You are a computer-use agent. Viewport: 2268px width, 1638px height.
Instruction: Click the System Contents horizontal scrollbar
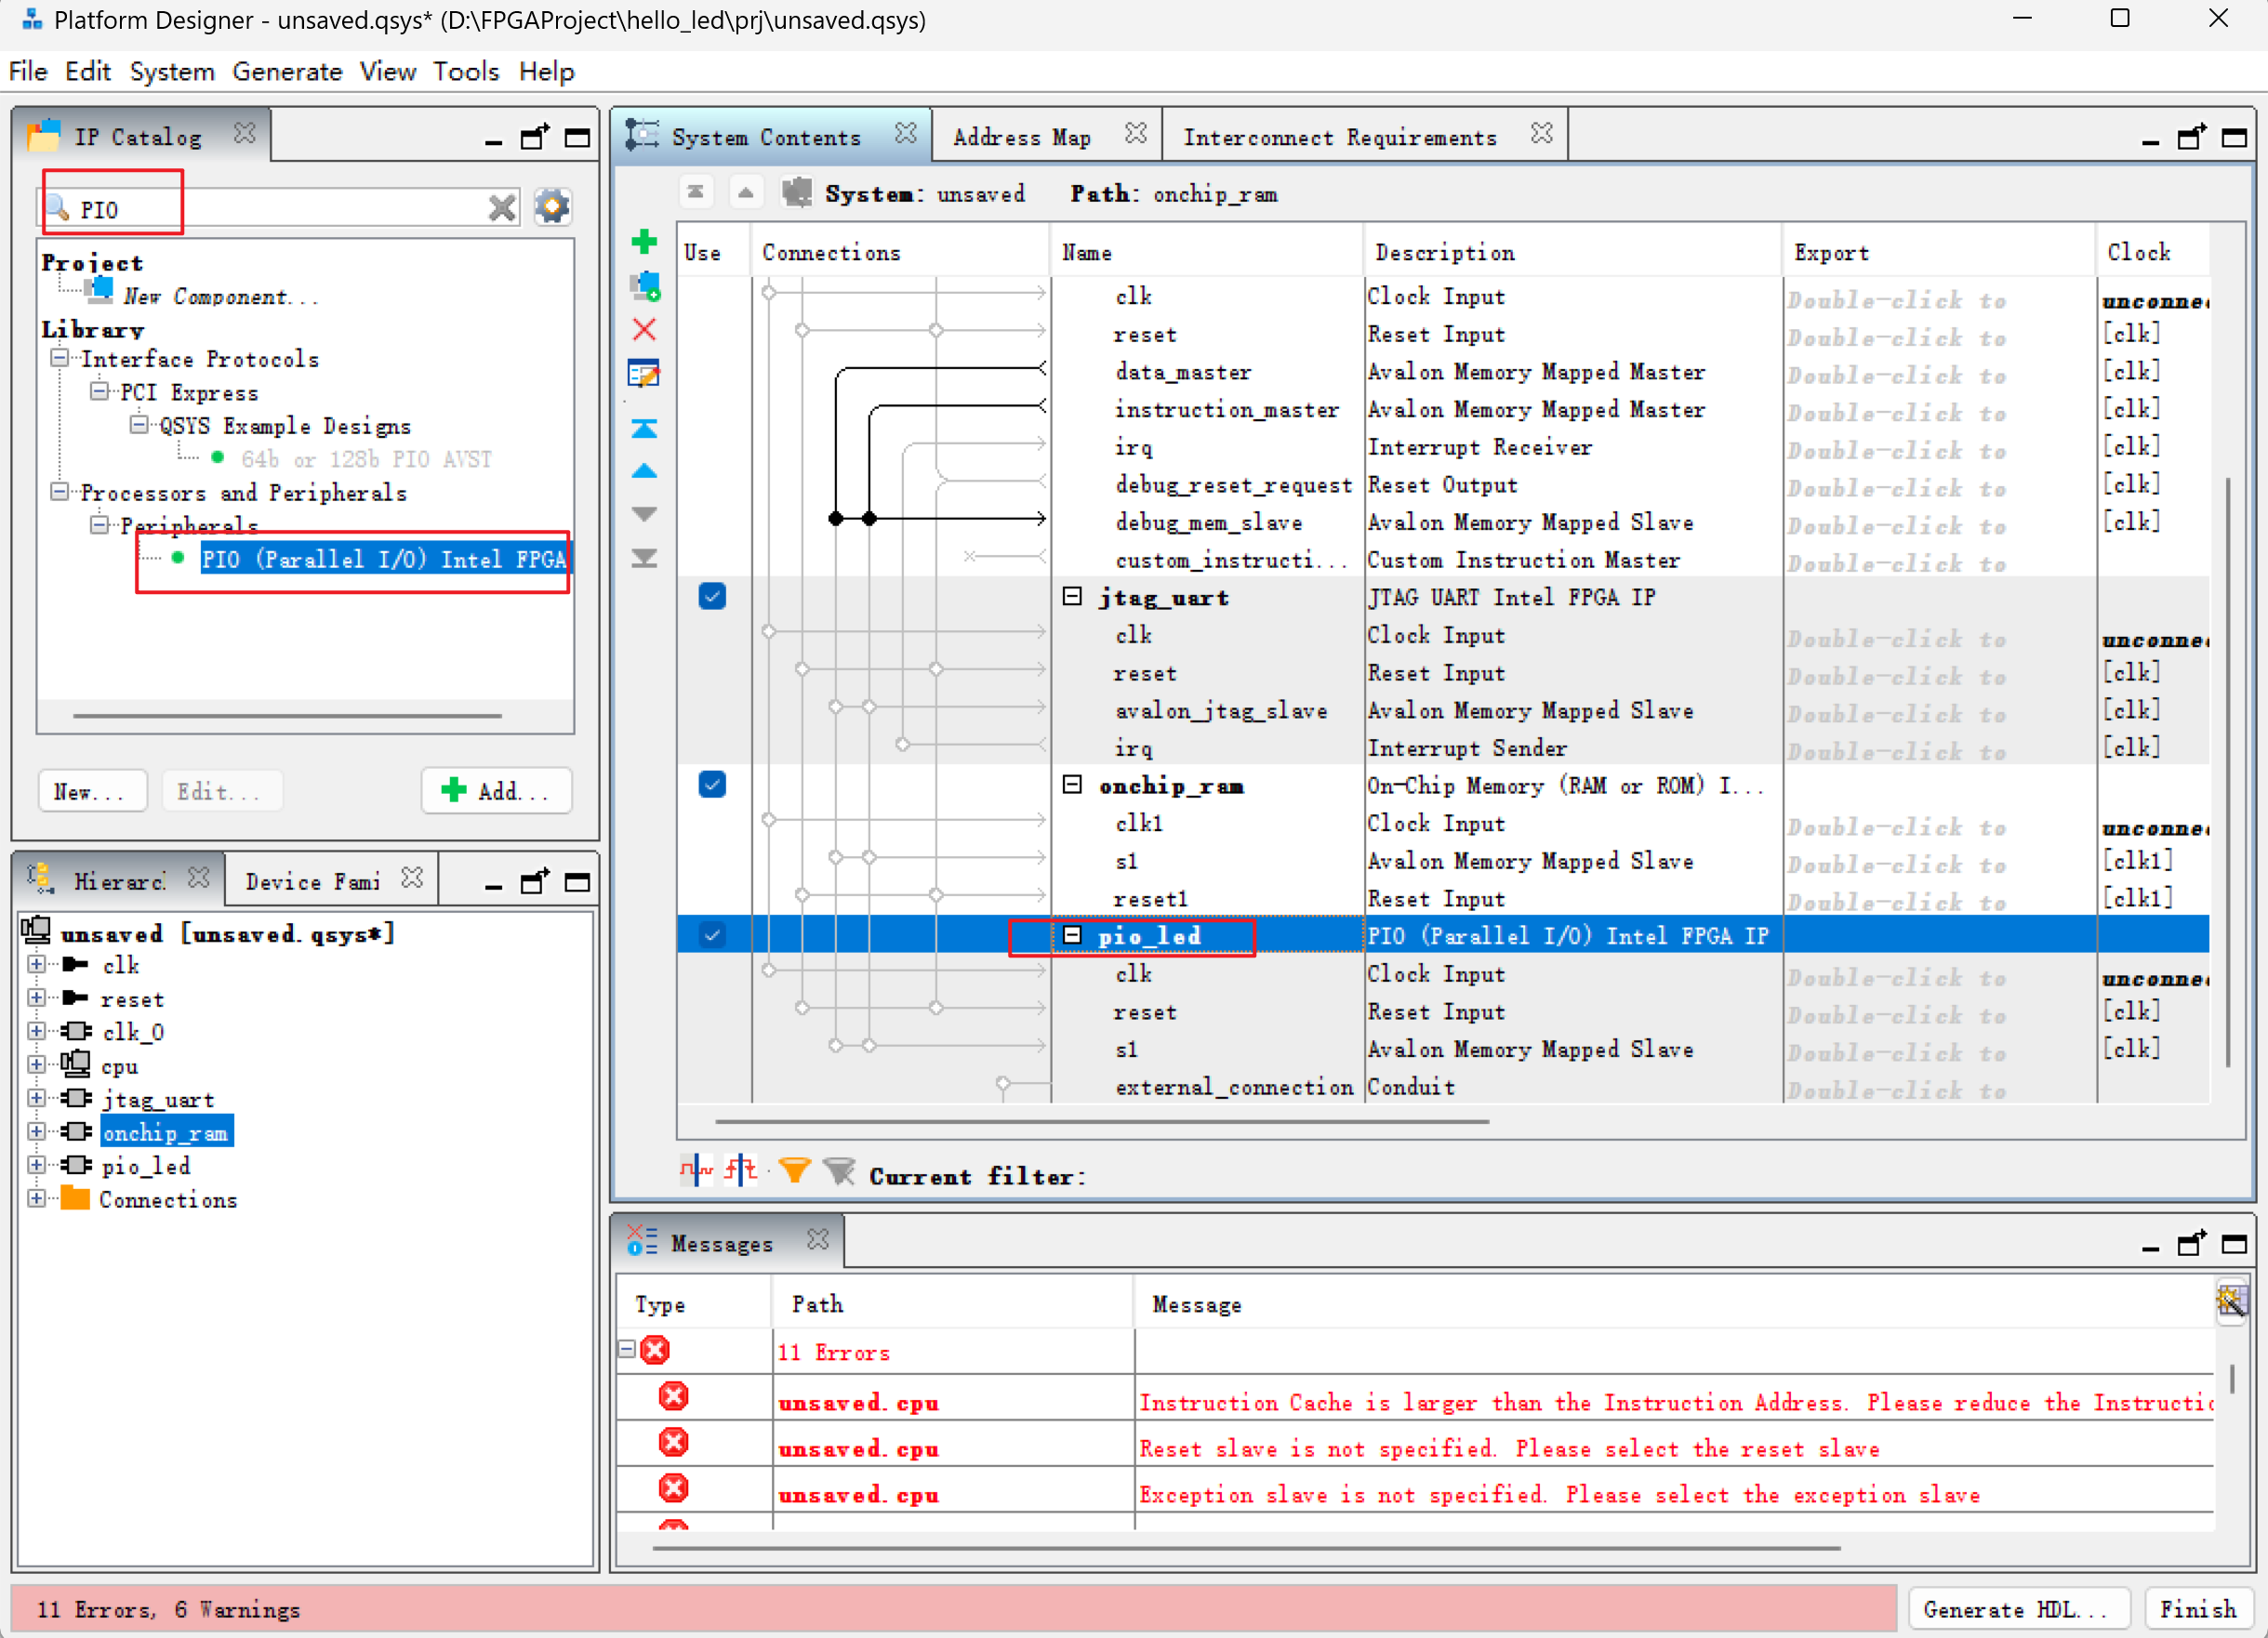1102,1121
